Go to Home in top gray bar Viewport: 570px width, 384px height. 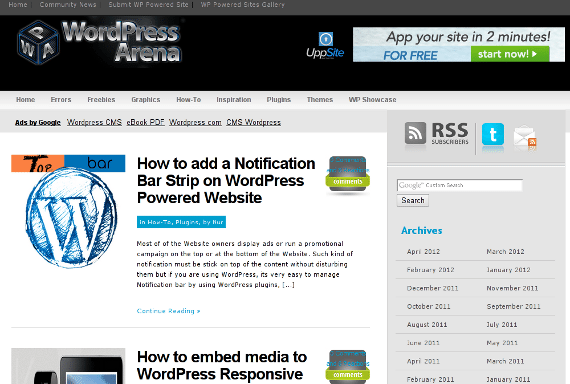point(18,5)
